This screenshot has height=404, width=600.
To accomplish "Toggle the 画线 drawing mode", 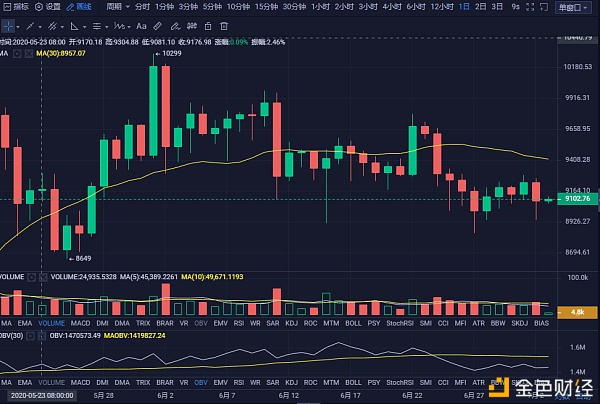I will [79, 7].
